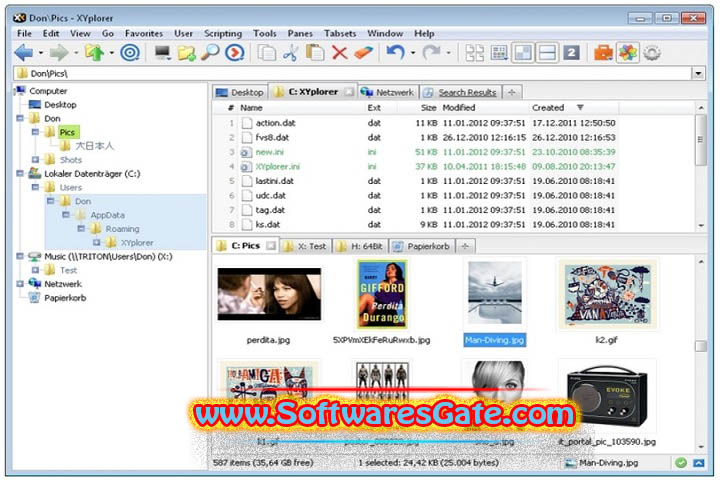This screenshot has width=720, height=480.
Task: Click the Redo arrow icon
Action: click(431, 53)
